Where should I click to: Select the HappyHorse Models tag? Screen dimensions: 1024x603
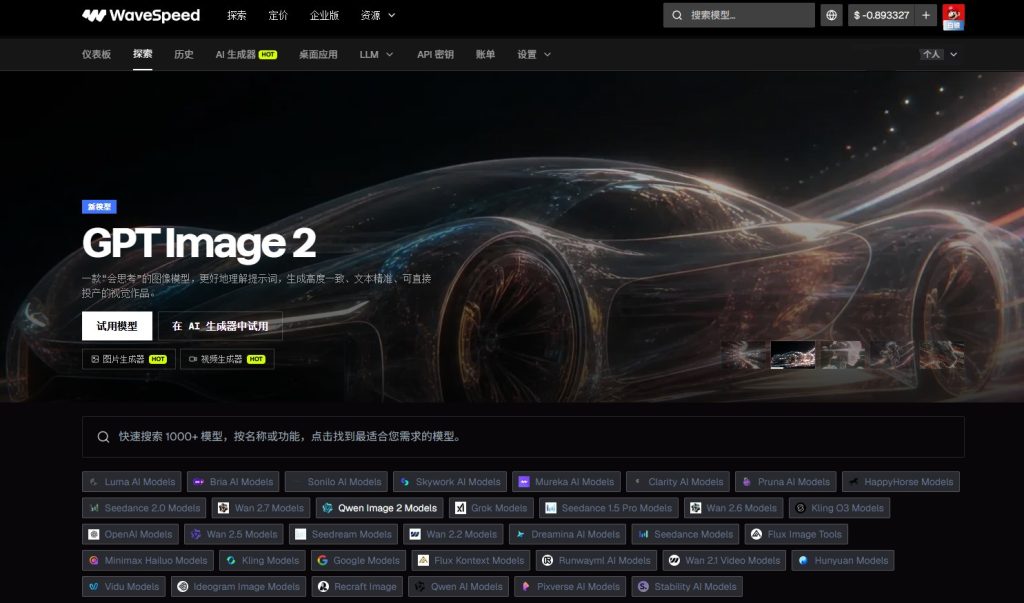click(901, 481)
